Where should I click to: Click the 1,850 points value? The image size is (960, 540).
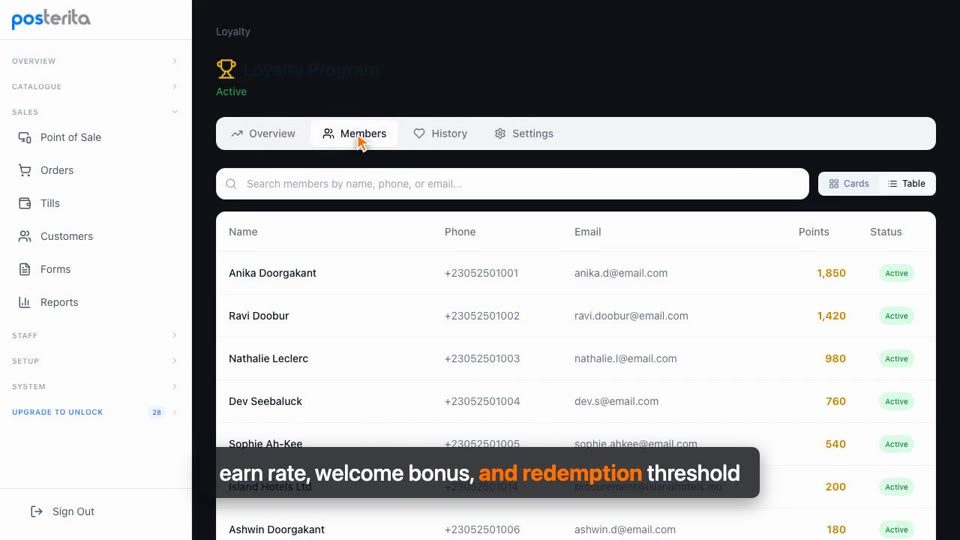831,273
